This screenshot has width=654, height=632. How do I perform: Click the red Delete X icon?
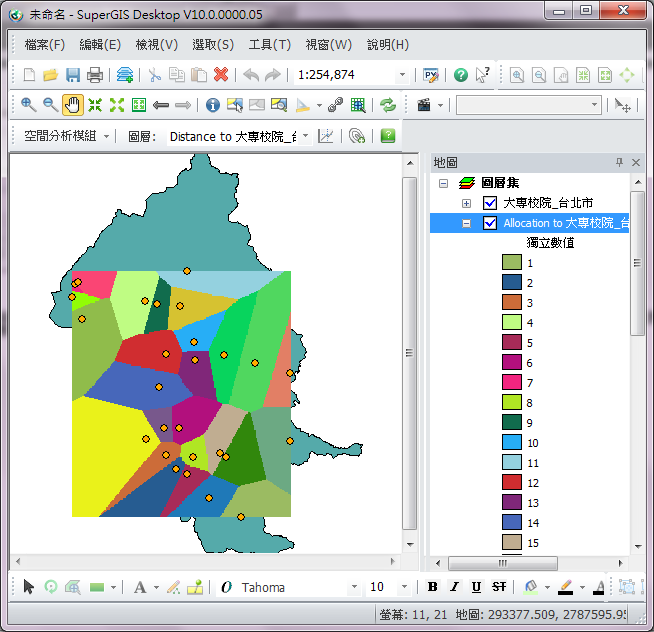point(221,75)
